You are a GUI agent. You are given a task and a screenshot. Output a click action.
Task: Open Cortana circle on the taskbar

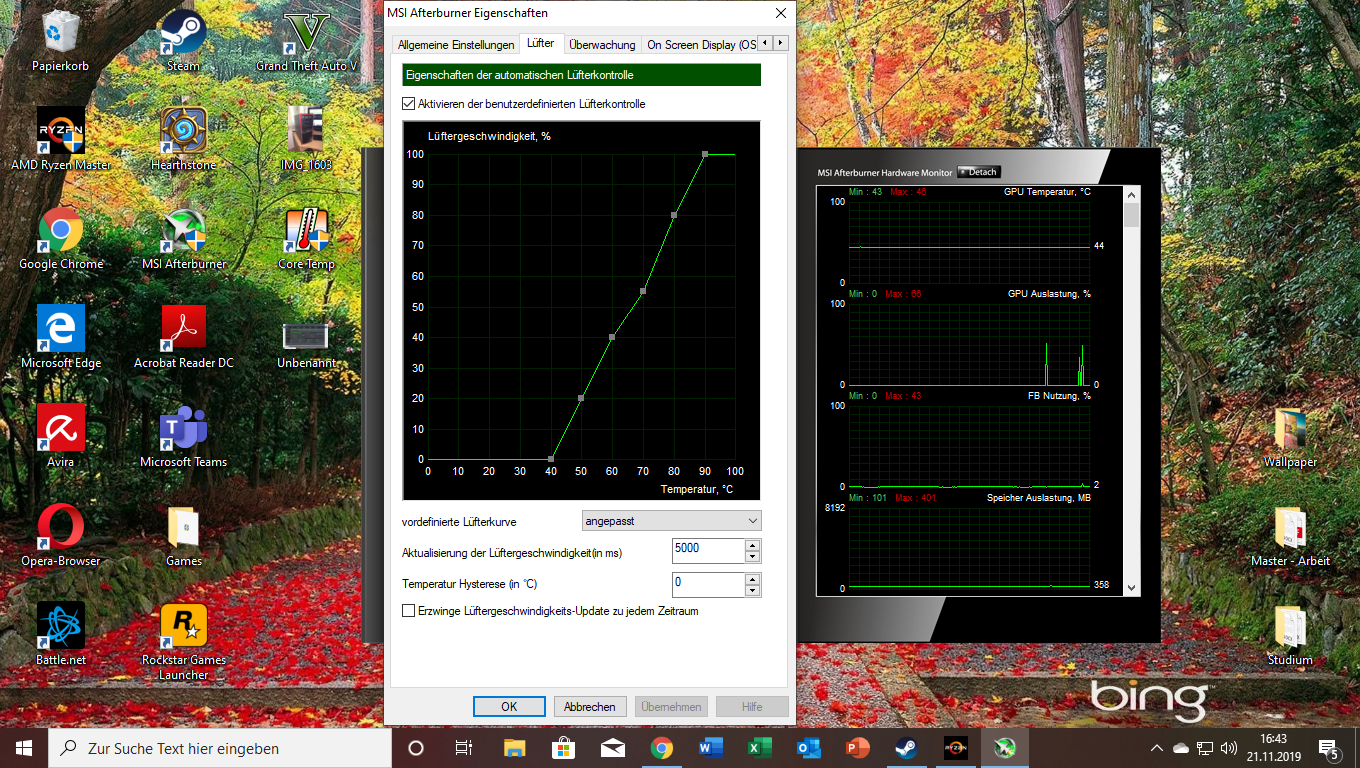[x=416, y=747]
